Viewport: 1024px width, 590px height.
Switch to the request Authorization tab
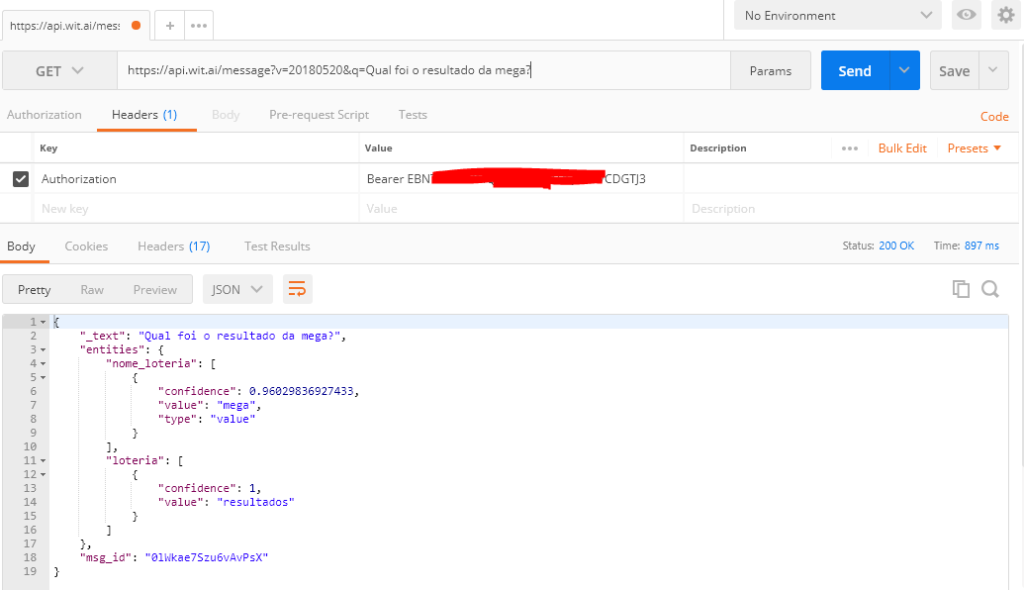coord(44,115)
